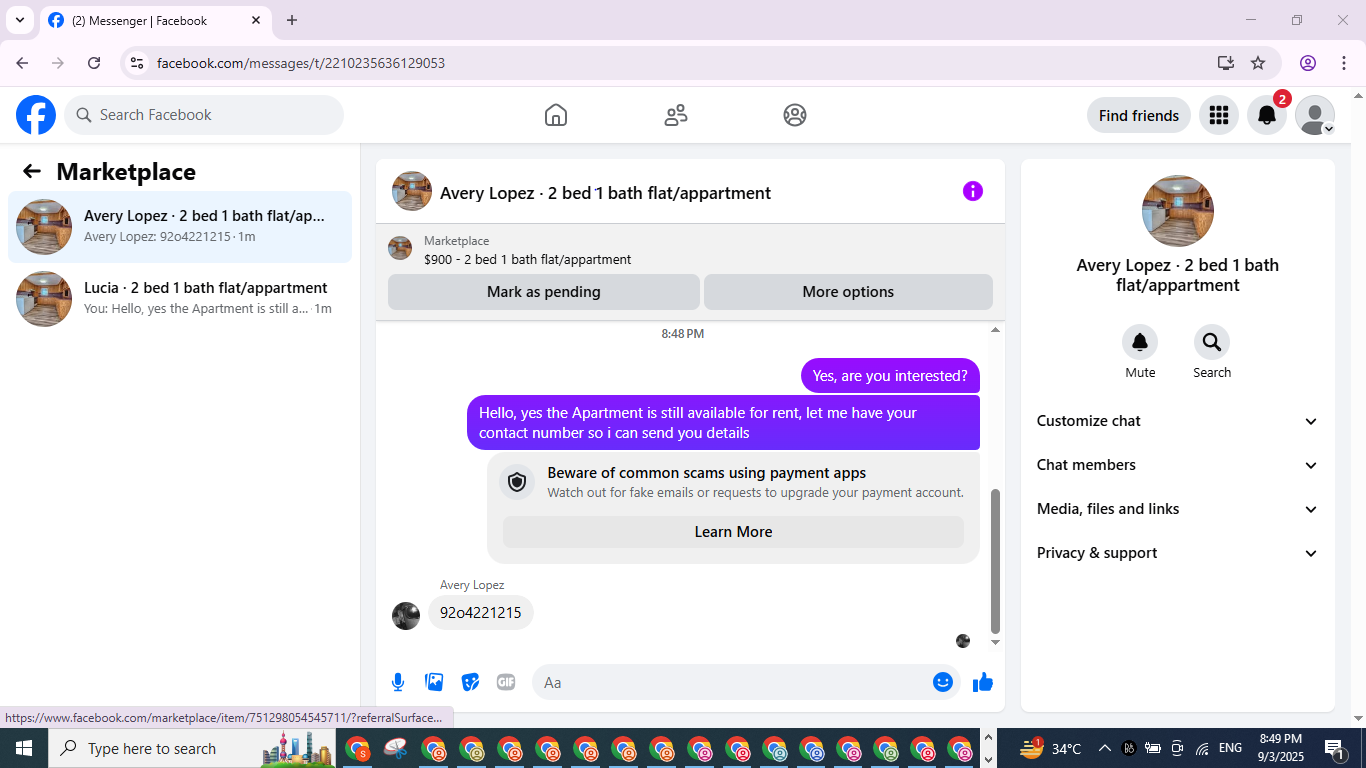
Task: Click the chat scrollbar up arrow
Action: (x=995, y=330)
